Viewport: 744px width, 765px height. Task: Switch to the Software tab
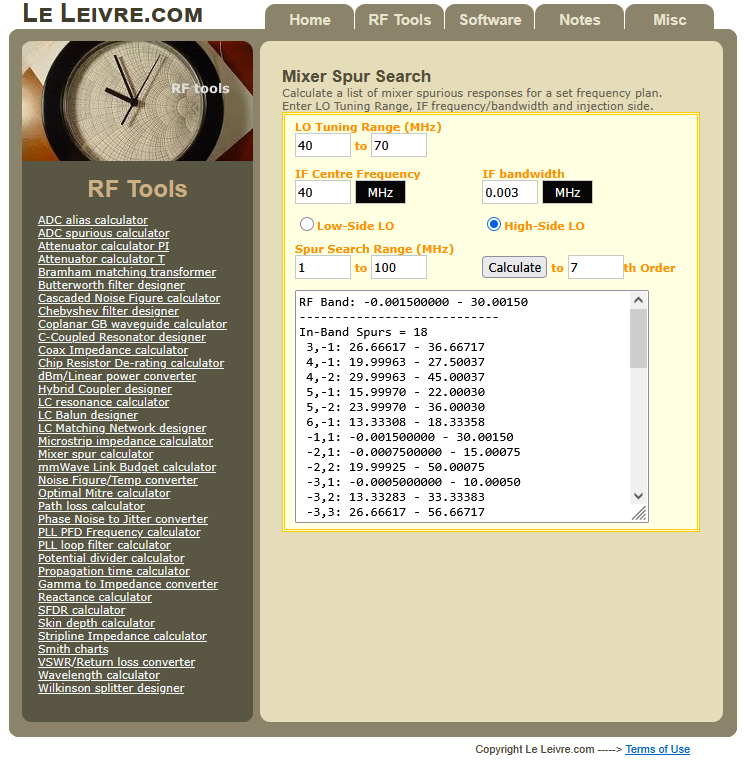pyautogui.click(x=489, y=19)
